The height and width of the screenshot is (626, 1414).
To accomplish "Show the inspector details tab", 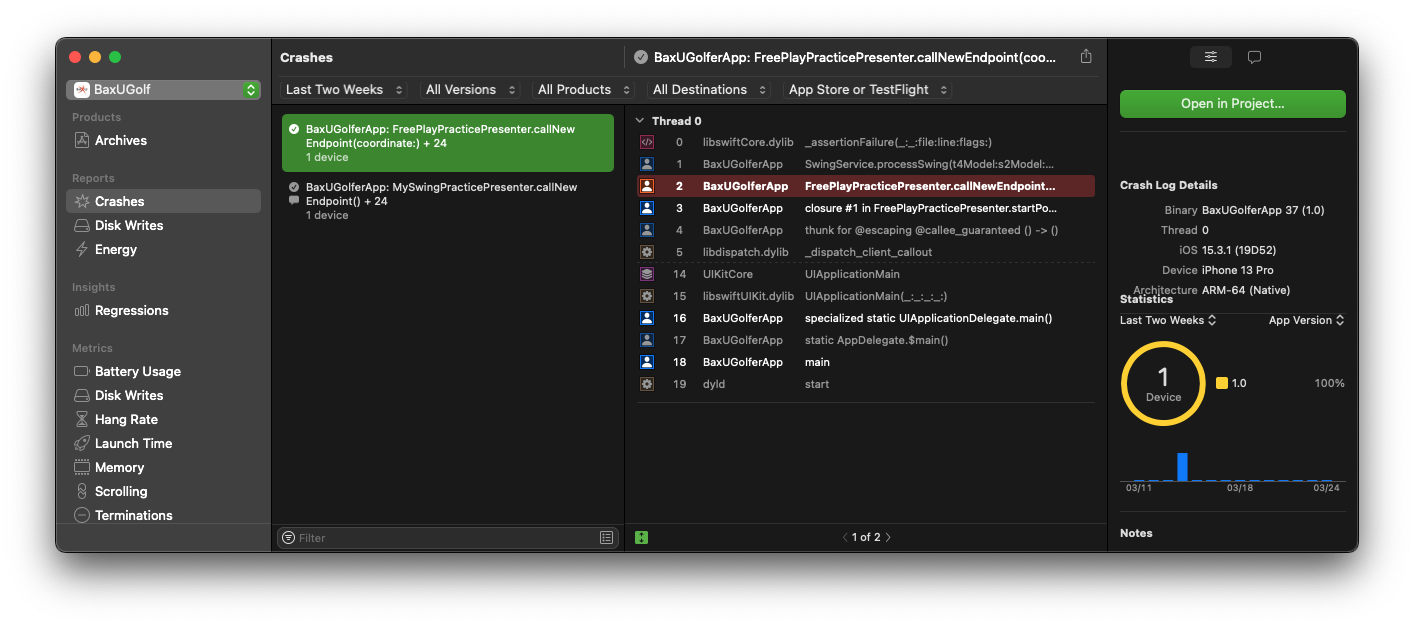I will [1211, 57].
